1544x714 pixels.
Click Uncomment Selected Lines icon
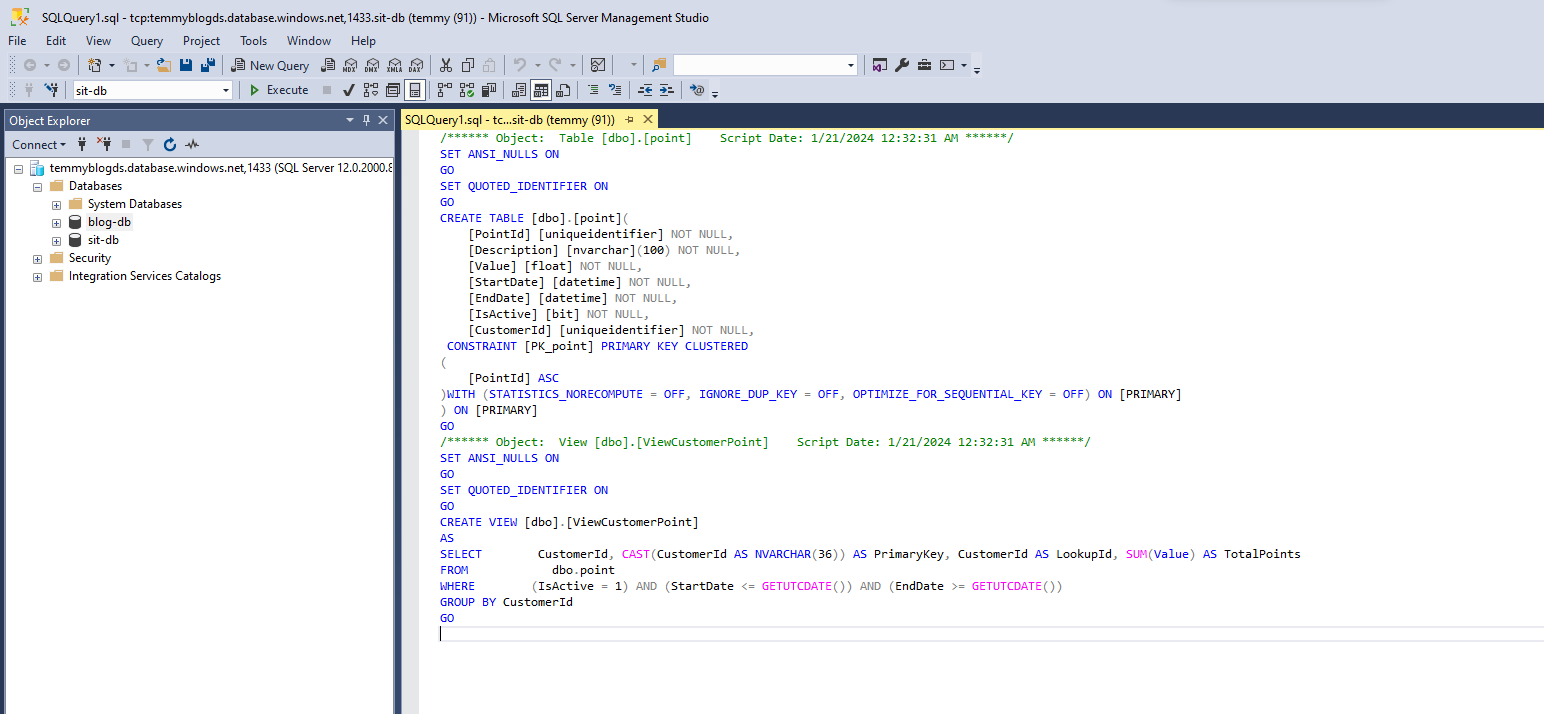point(615,90)
